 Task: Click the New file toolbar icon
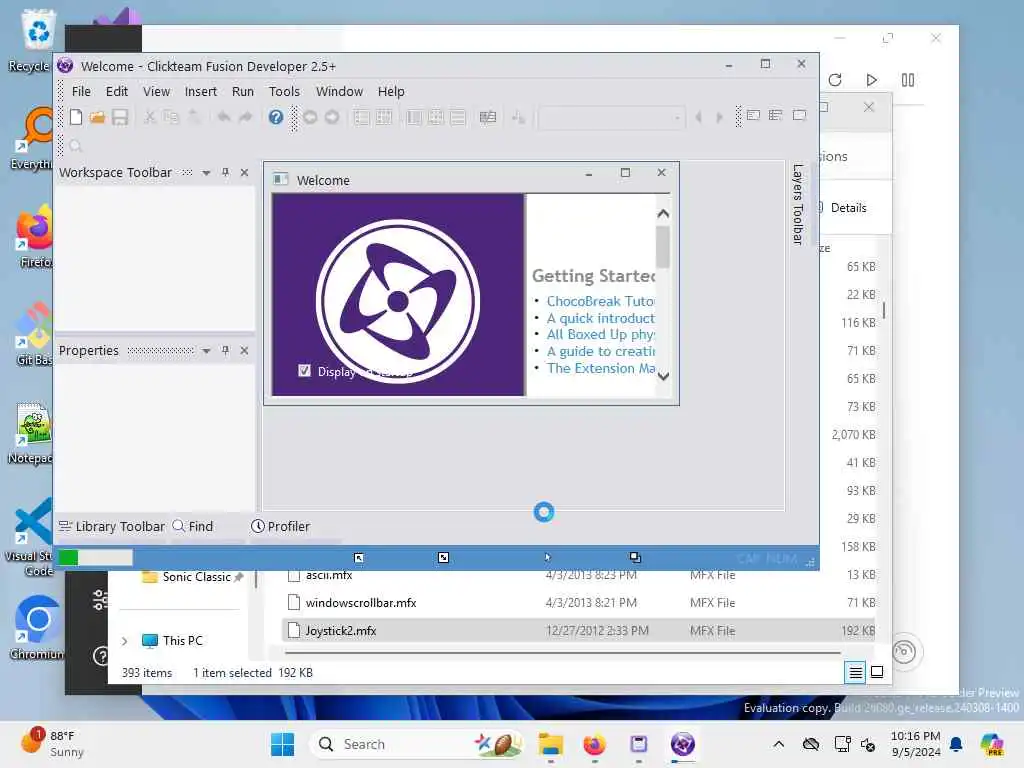coord(76,117)
